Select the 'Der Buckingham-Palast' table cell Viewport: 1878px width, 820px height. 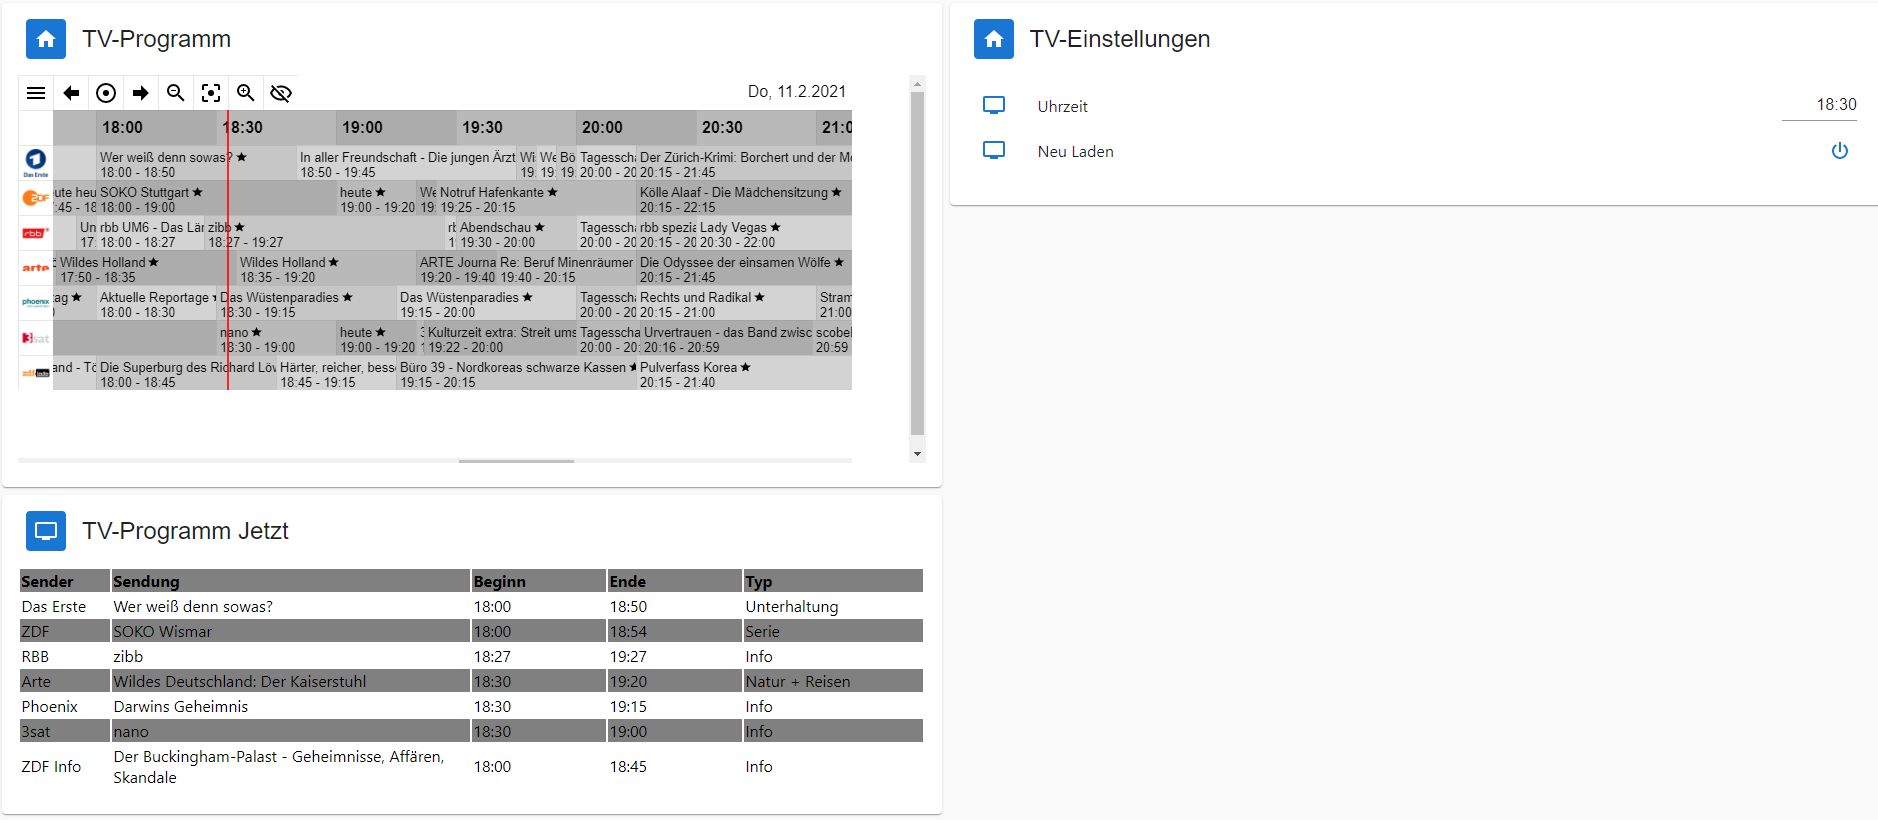(x=290, y=767)
